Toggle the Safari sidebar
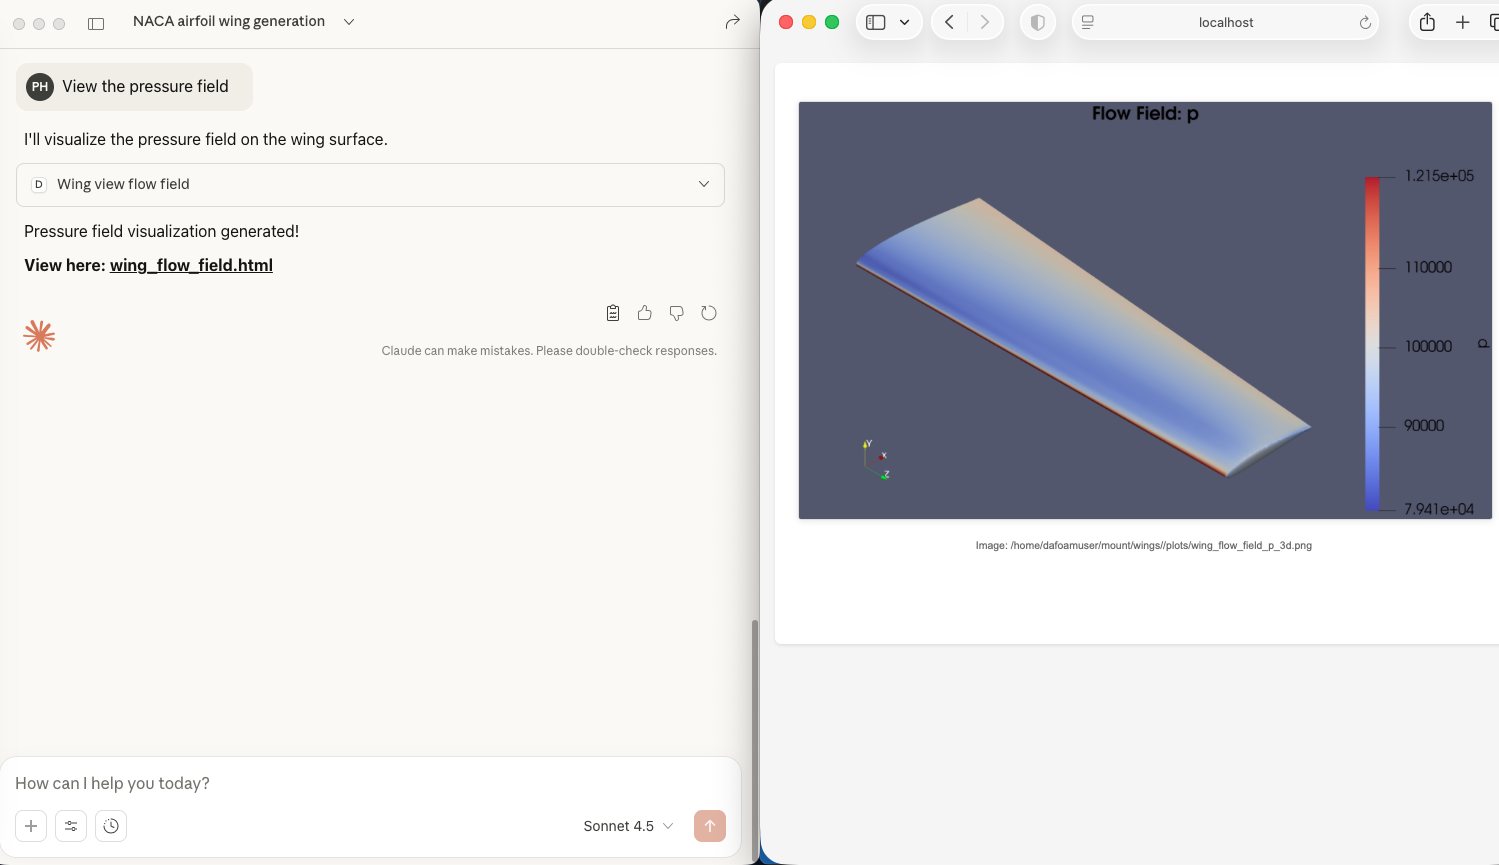This screenshot has width=1499, height=865. tap(876, 22)
